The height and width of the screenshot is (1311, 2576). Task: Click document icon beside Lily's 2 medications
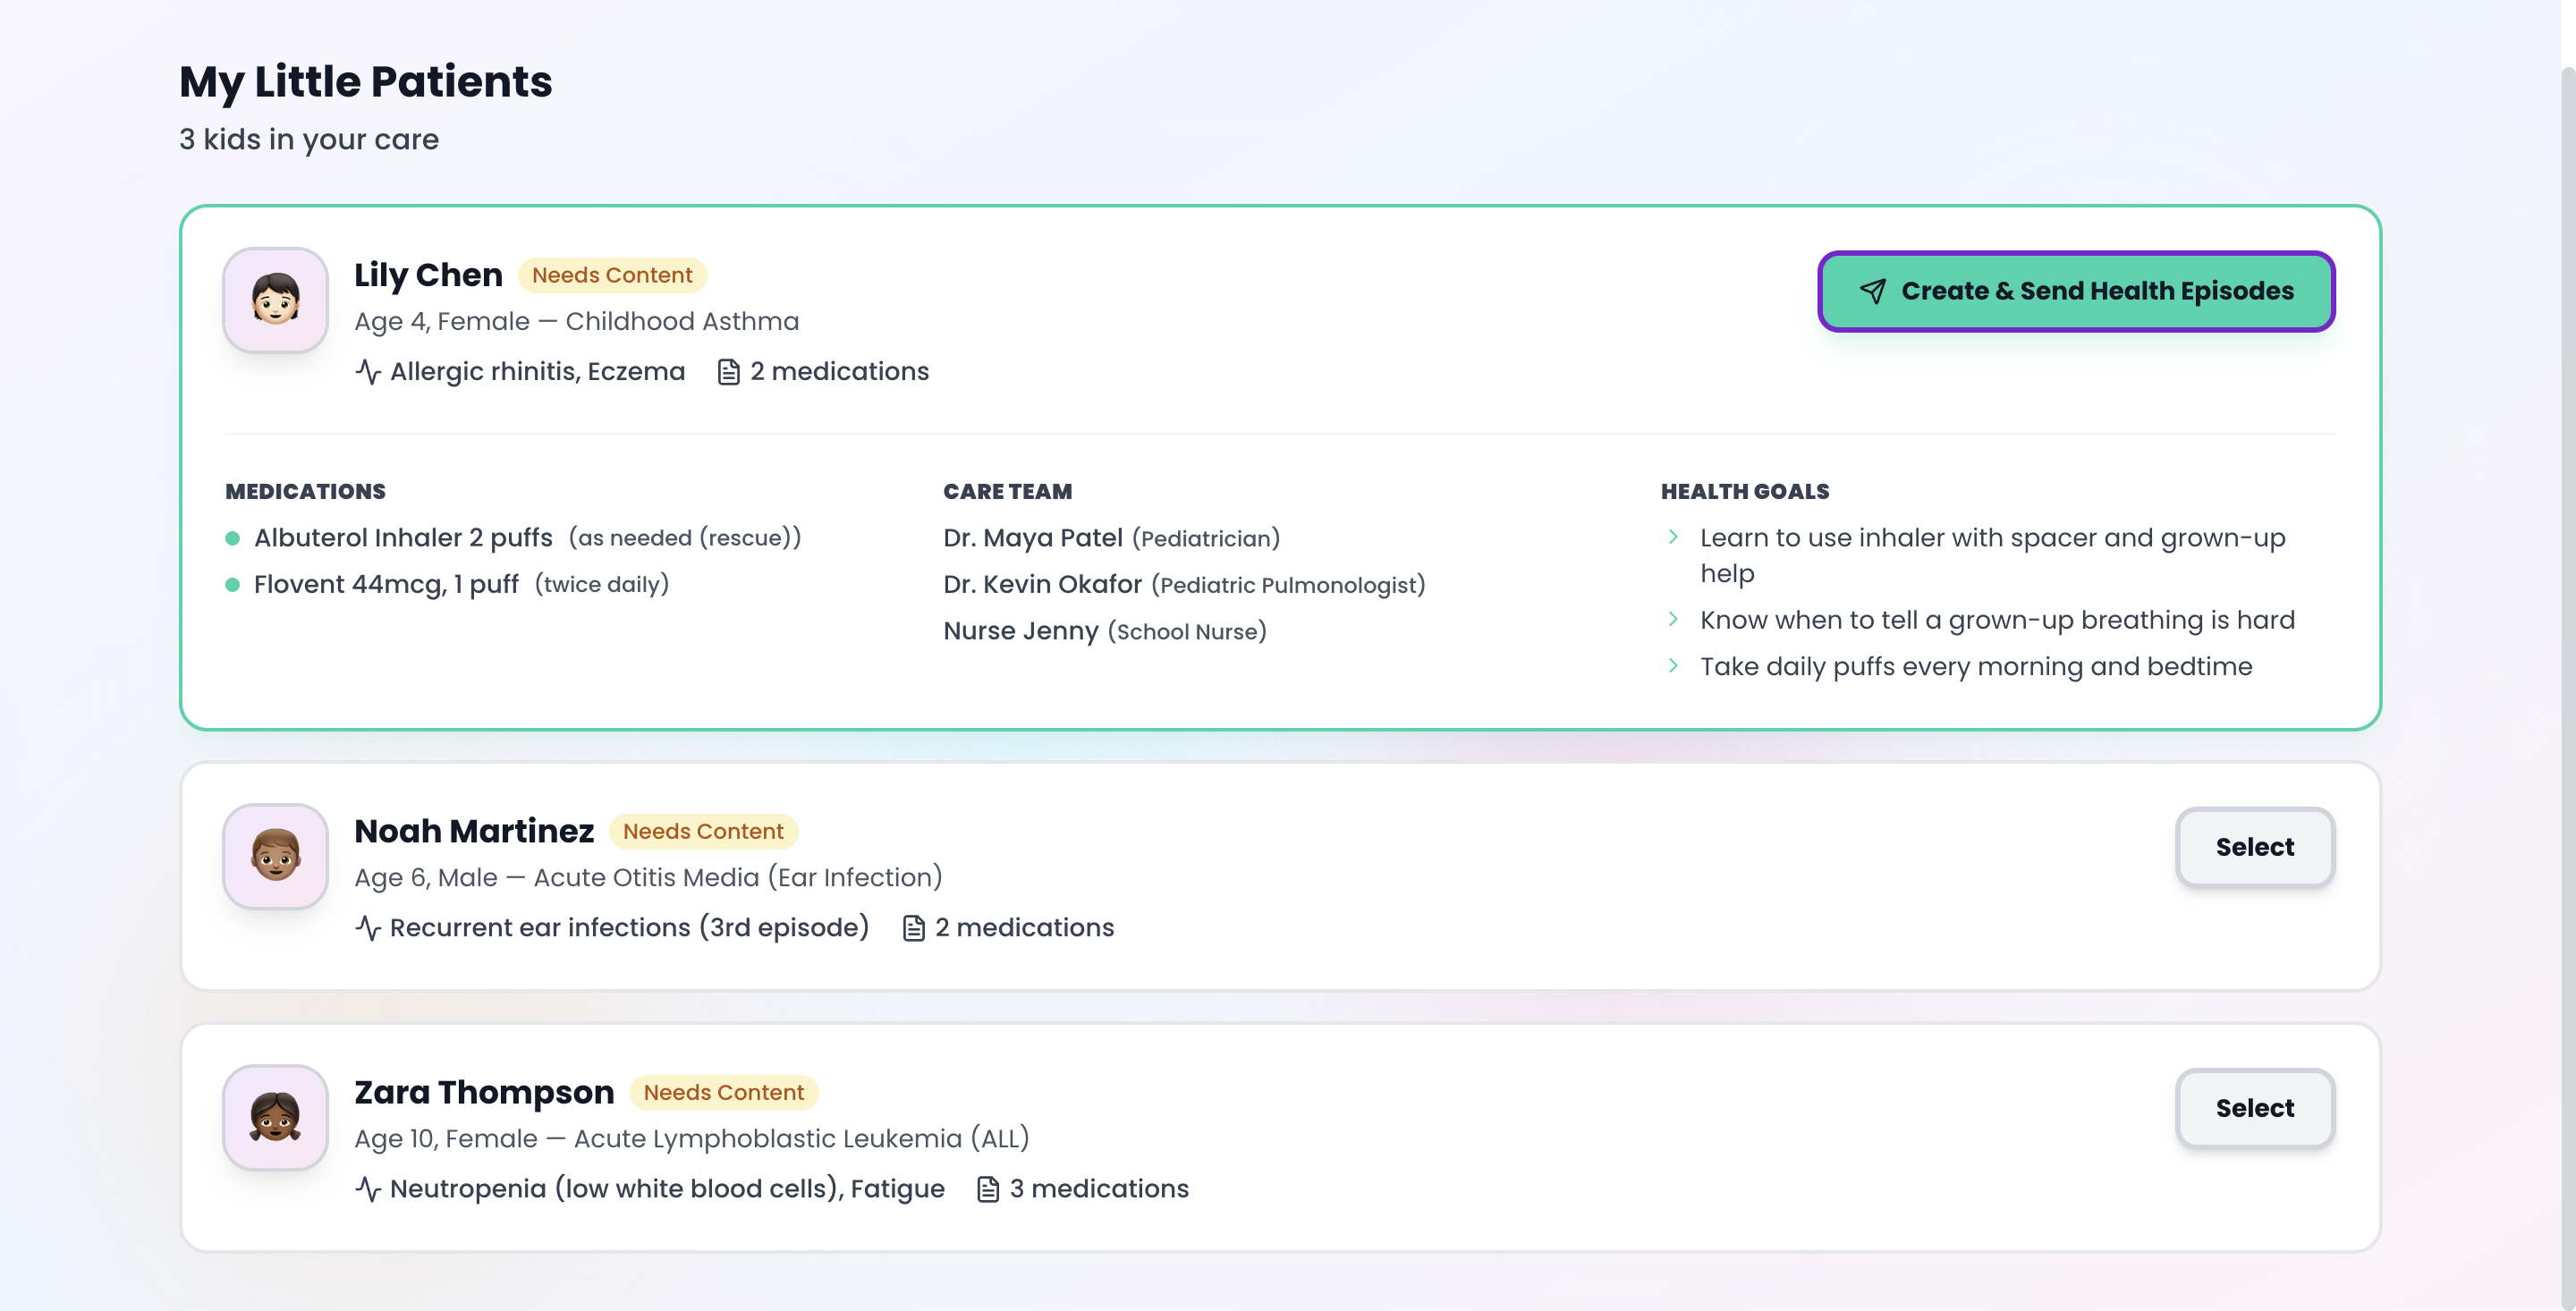[x=728, y=372]
